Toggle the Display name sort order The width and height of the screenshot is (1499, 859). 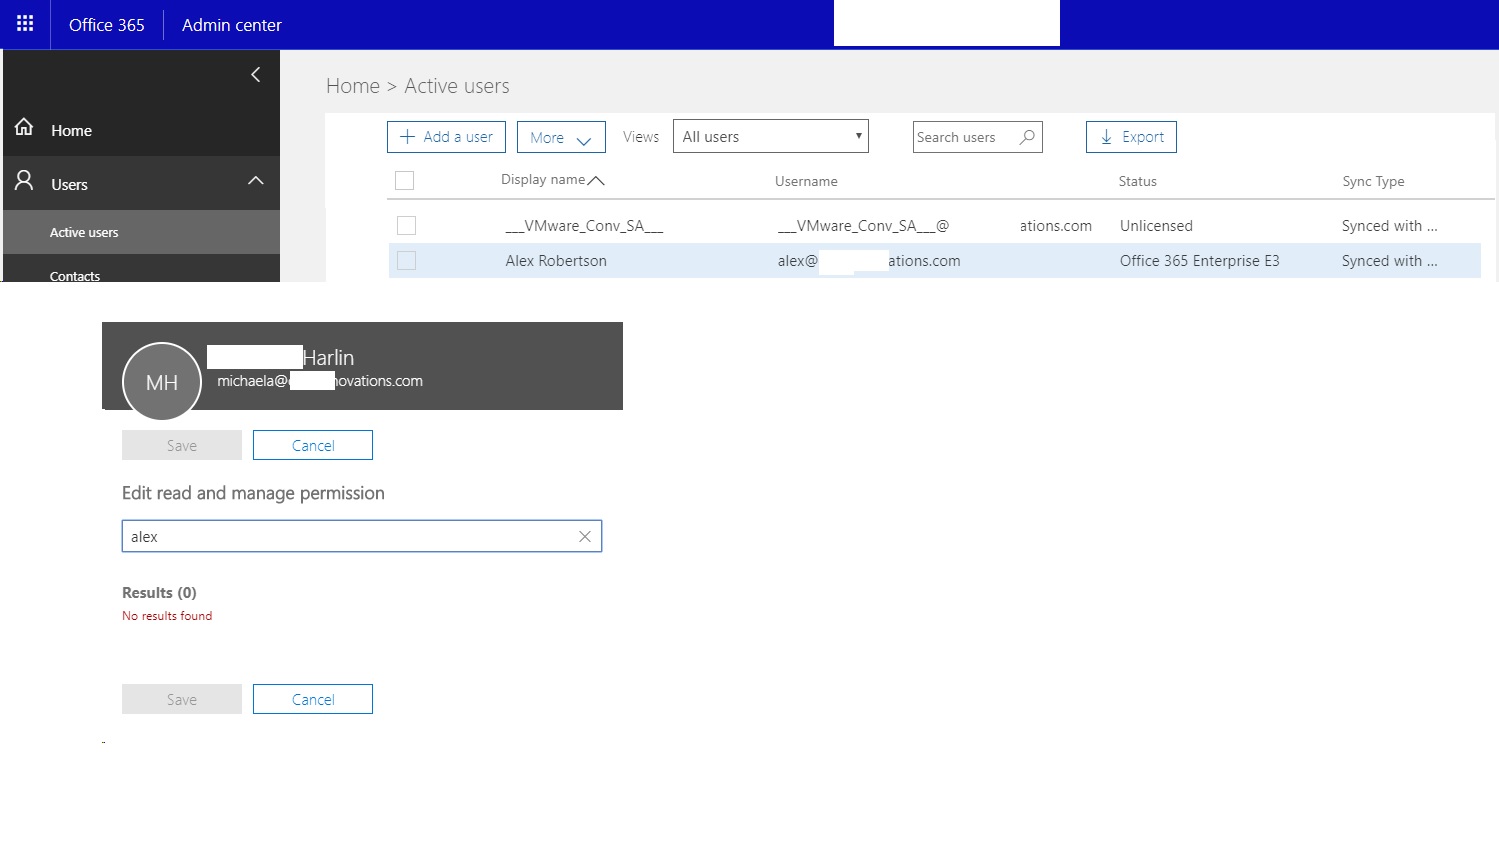pos(597,180)
